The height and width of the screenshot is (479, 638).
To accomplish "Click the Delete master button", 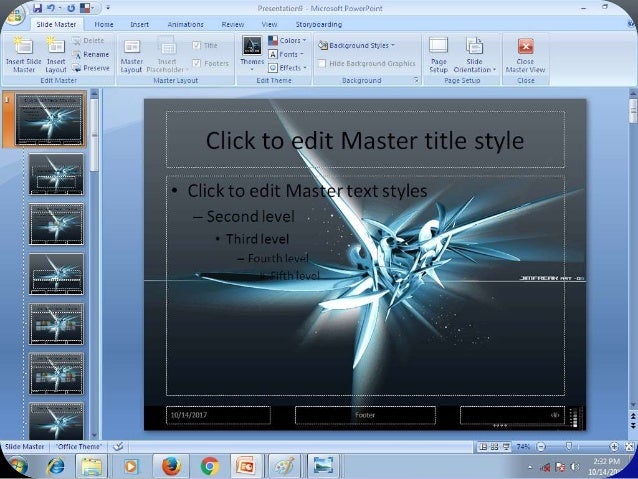I will (89, 40).
